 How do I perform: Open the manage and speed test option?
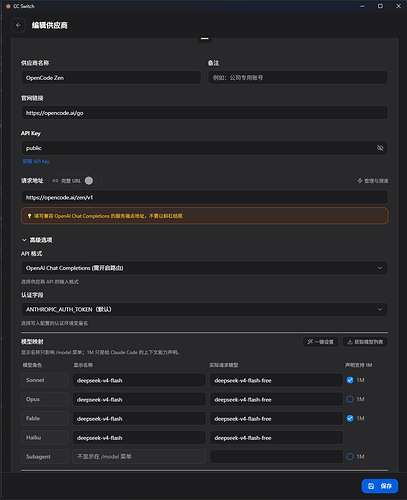(373, 181)
